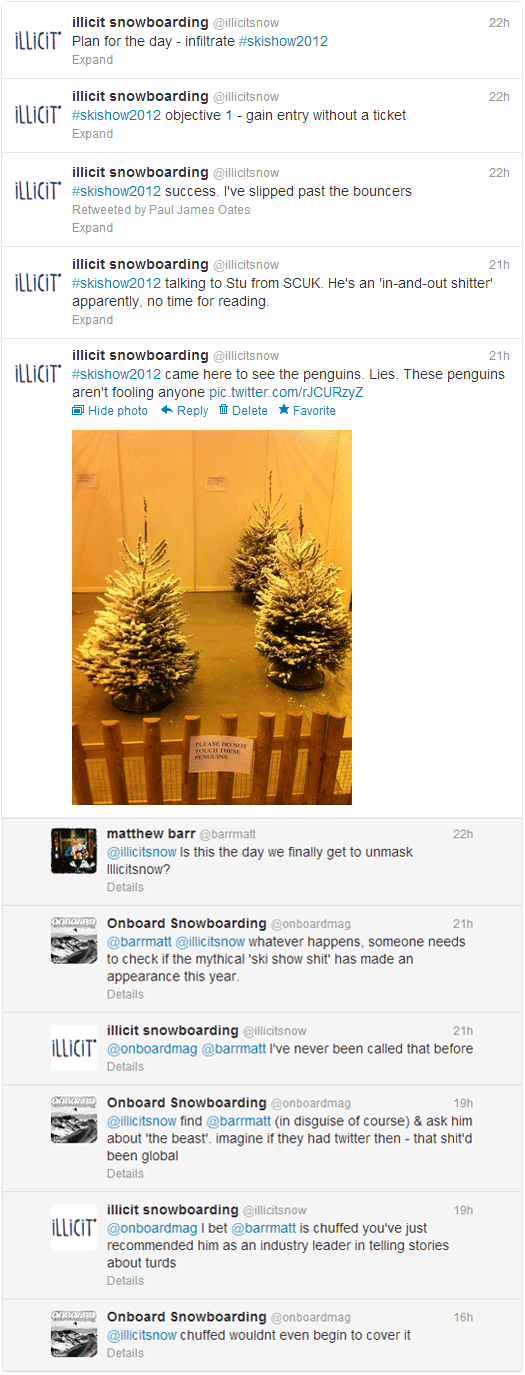Click the illicit logo on 'never been called that' reply
This screenshot has height=1375, width=525.
coord(74,1047)
